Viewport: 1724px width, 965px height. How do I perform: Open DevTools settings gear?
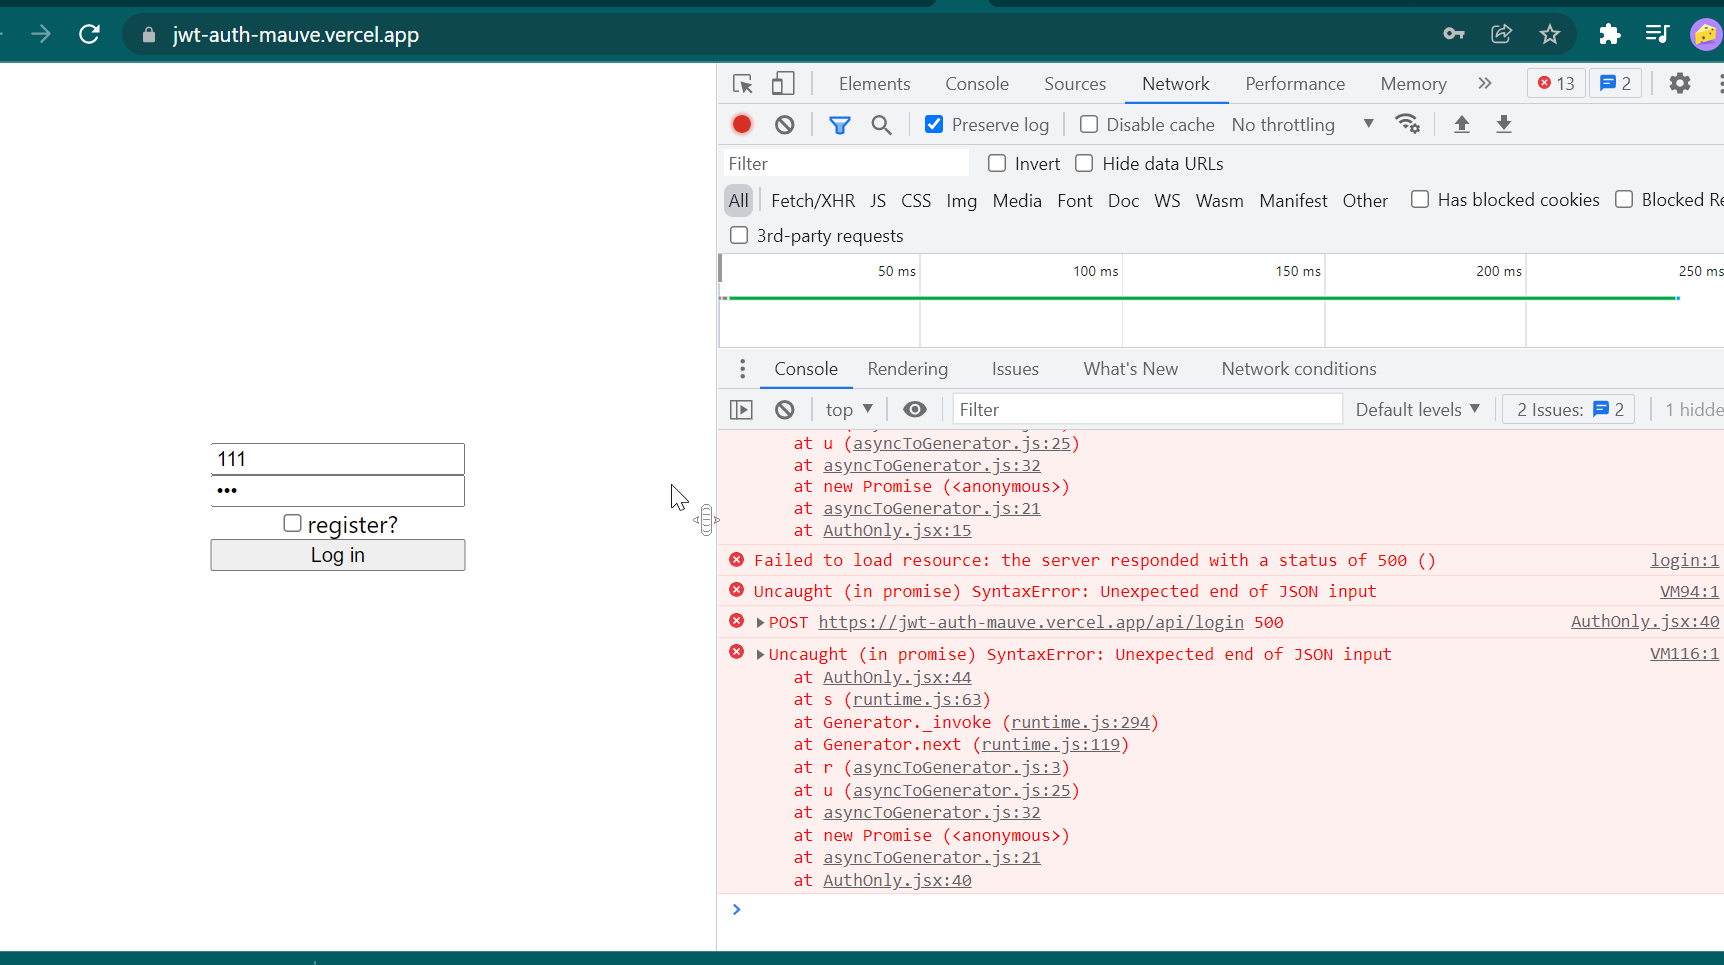[1680, 83]
